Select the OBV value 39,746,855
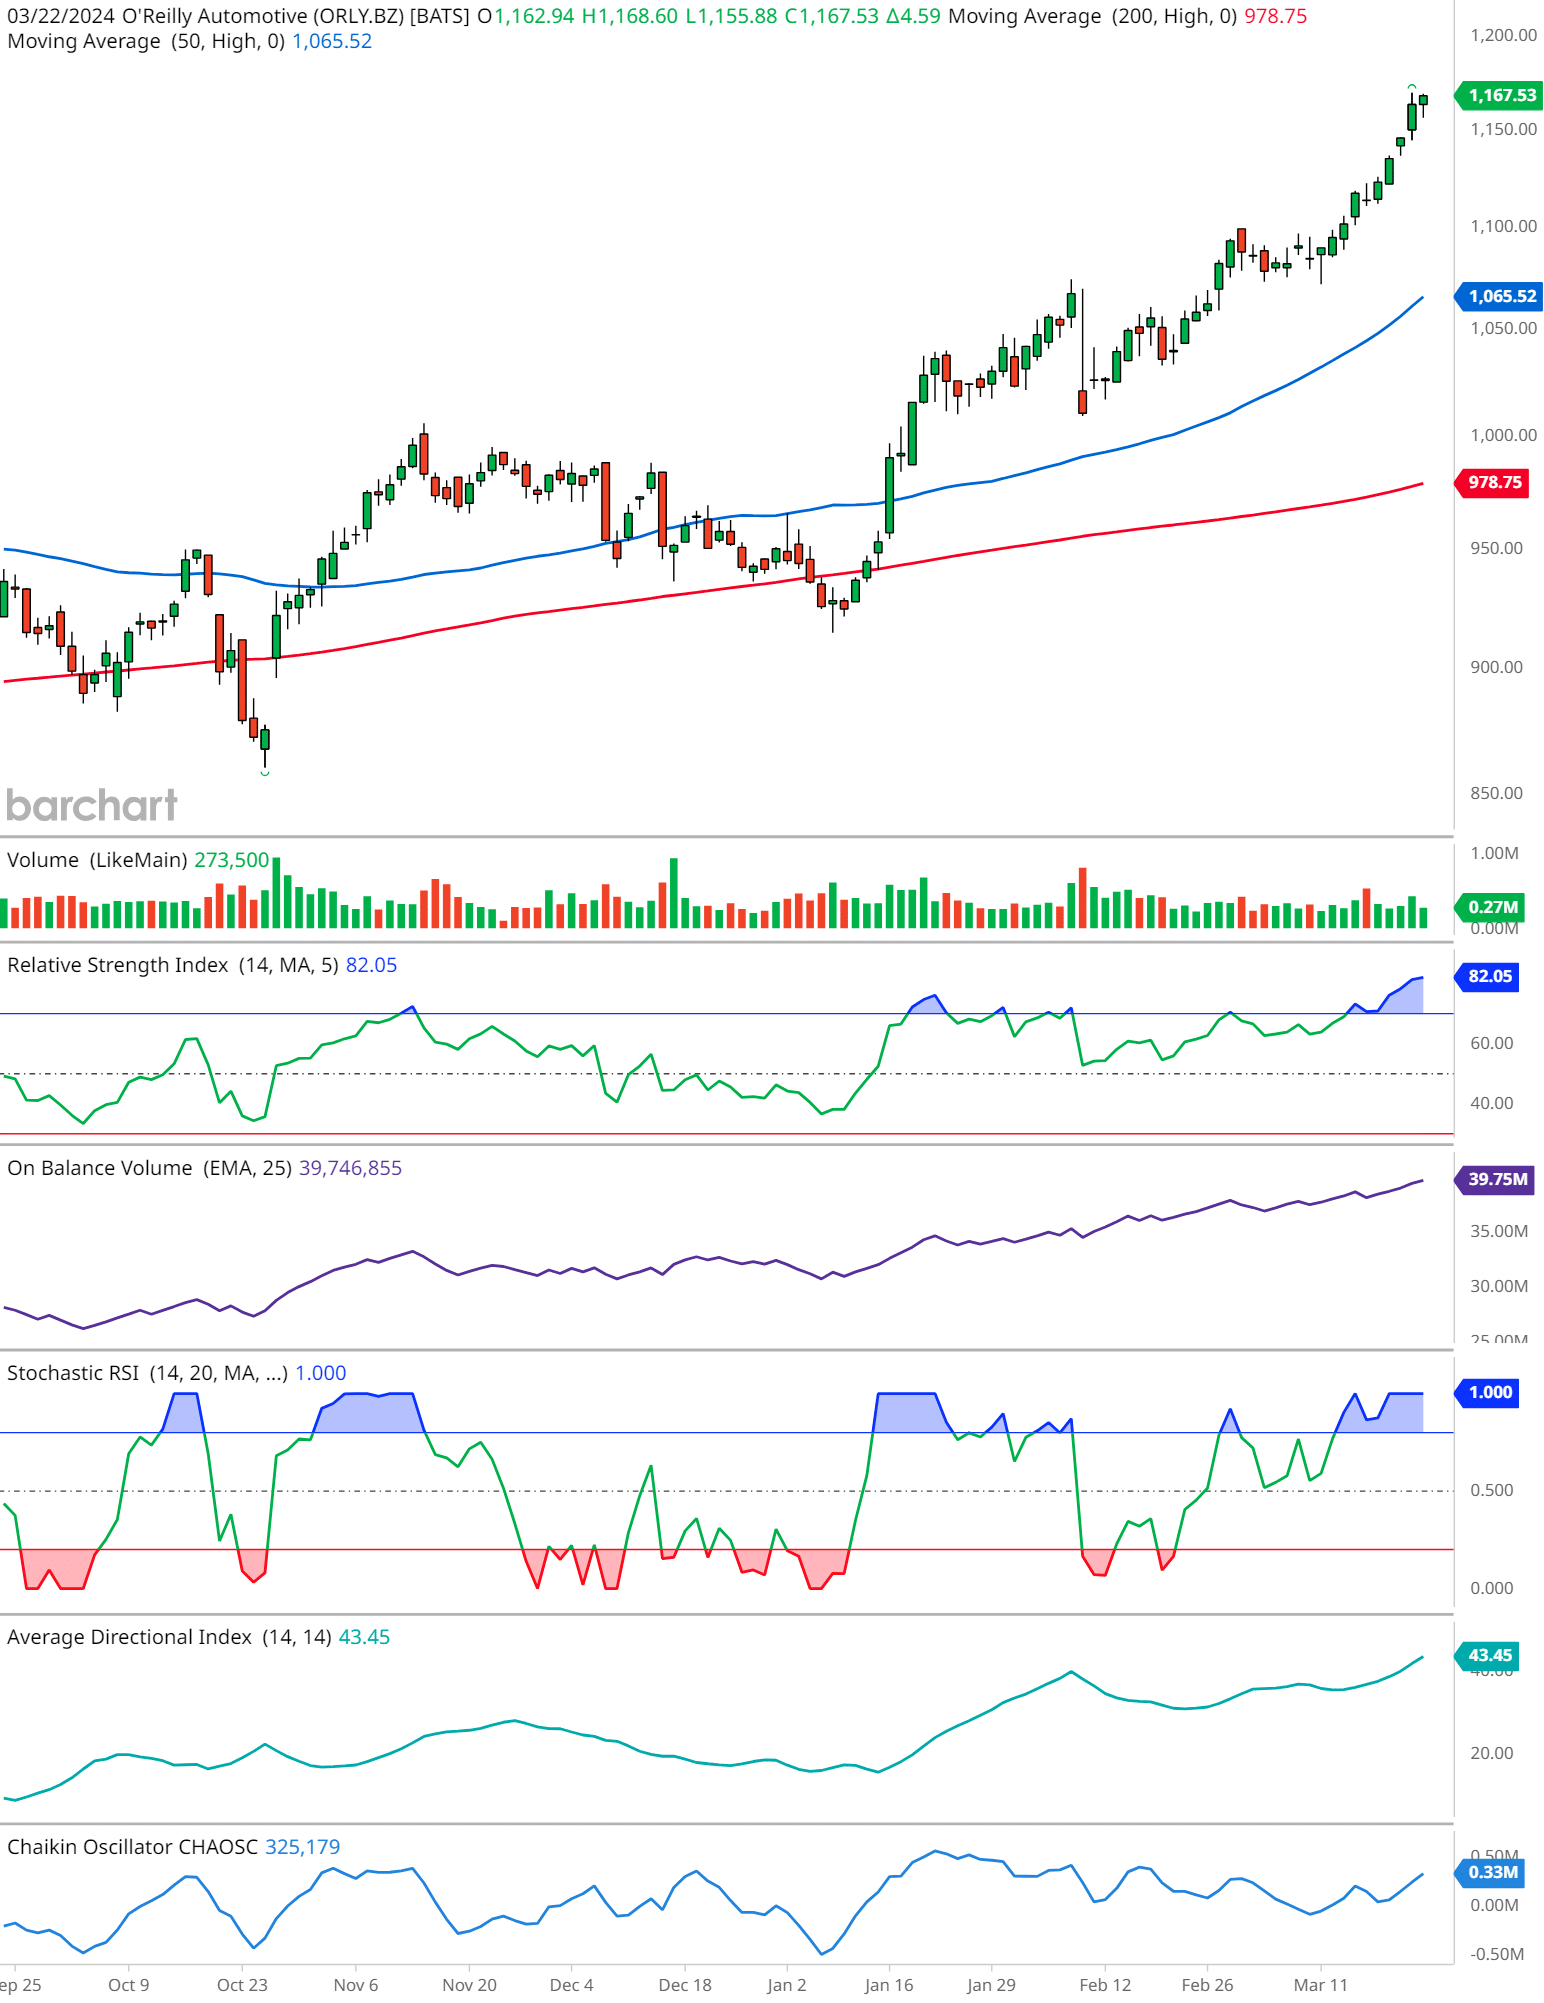Screen dimensions: 1544x2003 pyautogui.click(x=350, y=1168)
